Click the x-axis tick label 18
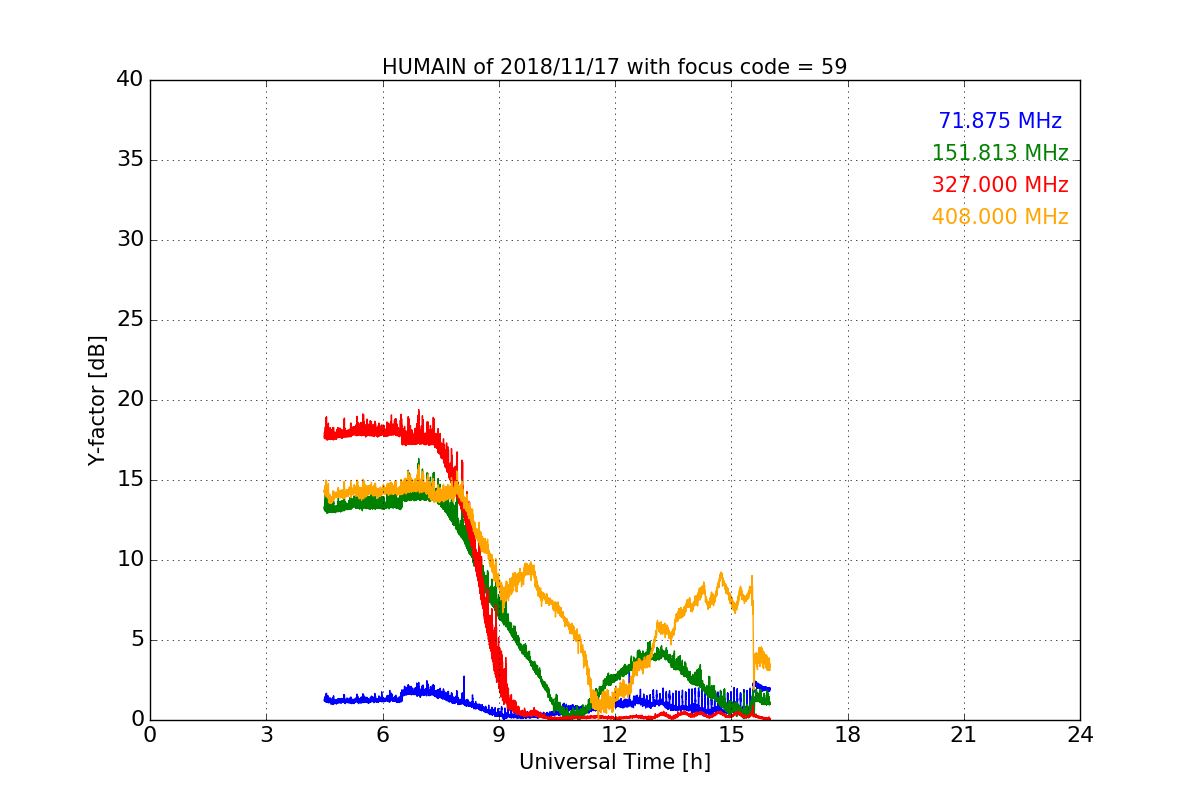Screen dimensions: 1200x800 (x=848, y=735)
